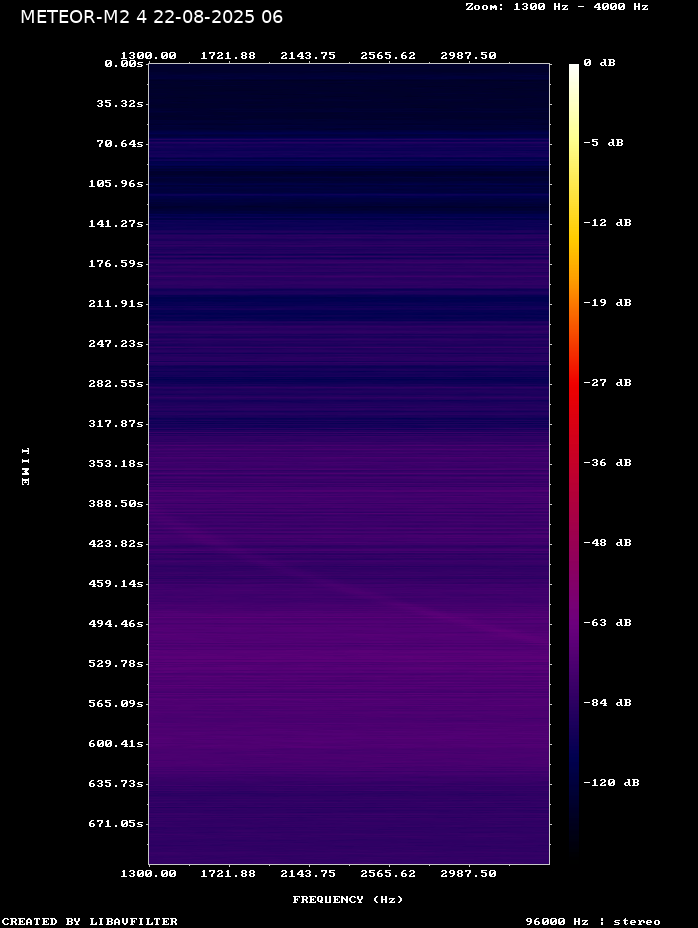Click the '671.05s' time label
This screenshot has width=698, height=928.
116,824
